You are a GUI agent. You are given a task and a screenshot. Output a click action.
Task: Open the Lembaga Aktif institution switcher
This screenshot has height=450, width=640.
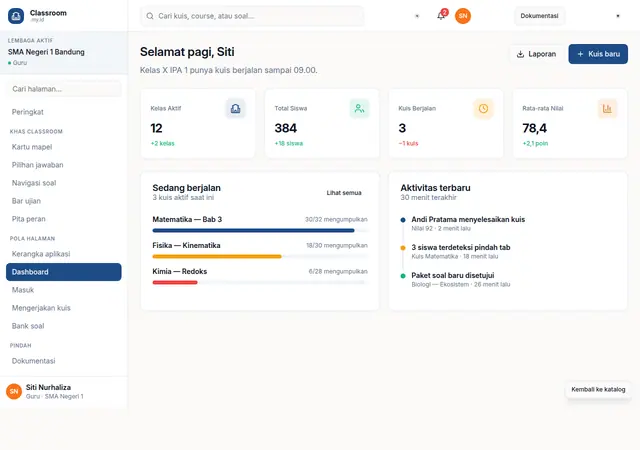coord(64,52)
